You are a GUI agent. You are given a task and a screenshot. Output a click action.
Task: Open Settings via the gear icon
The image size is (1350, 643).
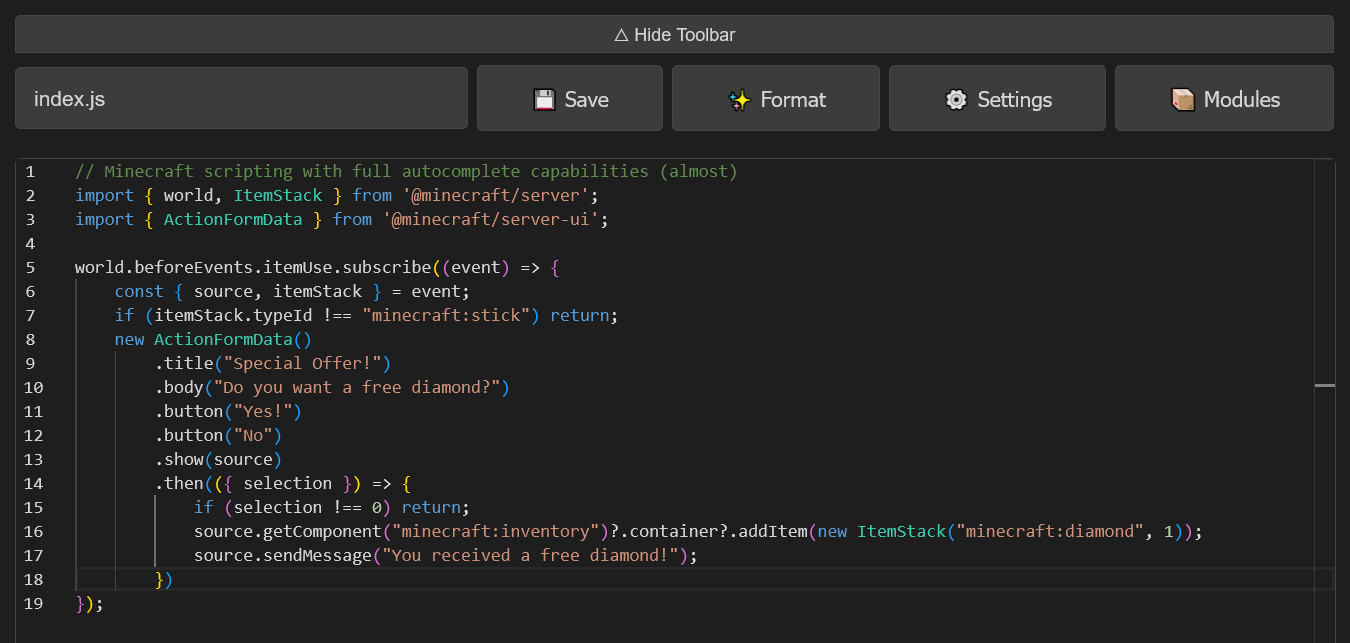[x=956, y=99]
